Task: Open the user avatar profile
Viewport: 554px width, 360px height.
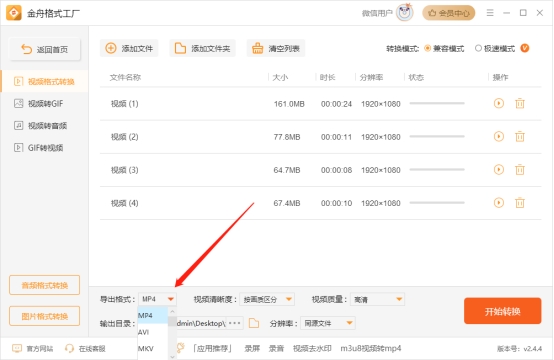Action: [x=405, y=13]
